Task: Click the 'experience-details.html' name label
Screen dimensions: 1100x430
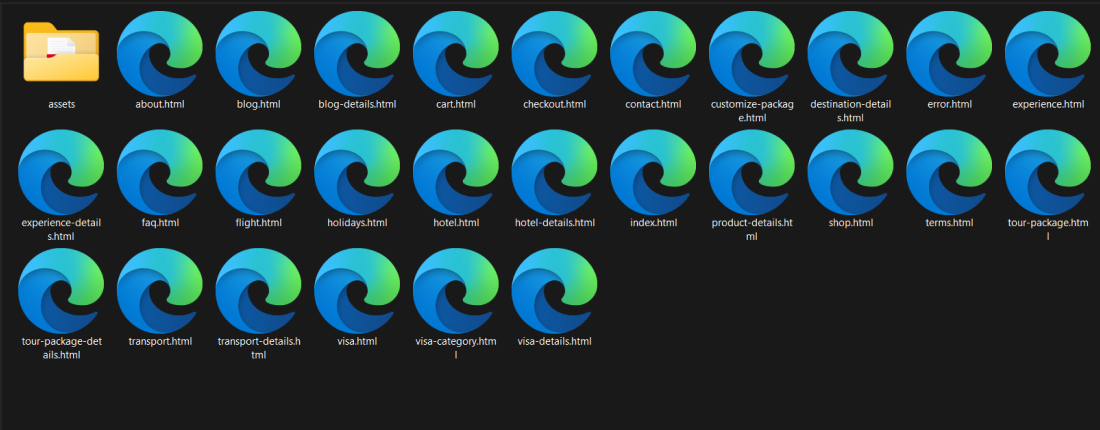Action: pyautogui.click(x=62, y=229)
